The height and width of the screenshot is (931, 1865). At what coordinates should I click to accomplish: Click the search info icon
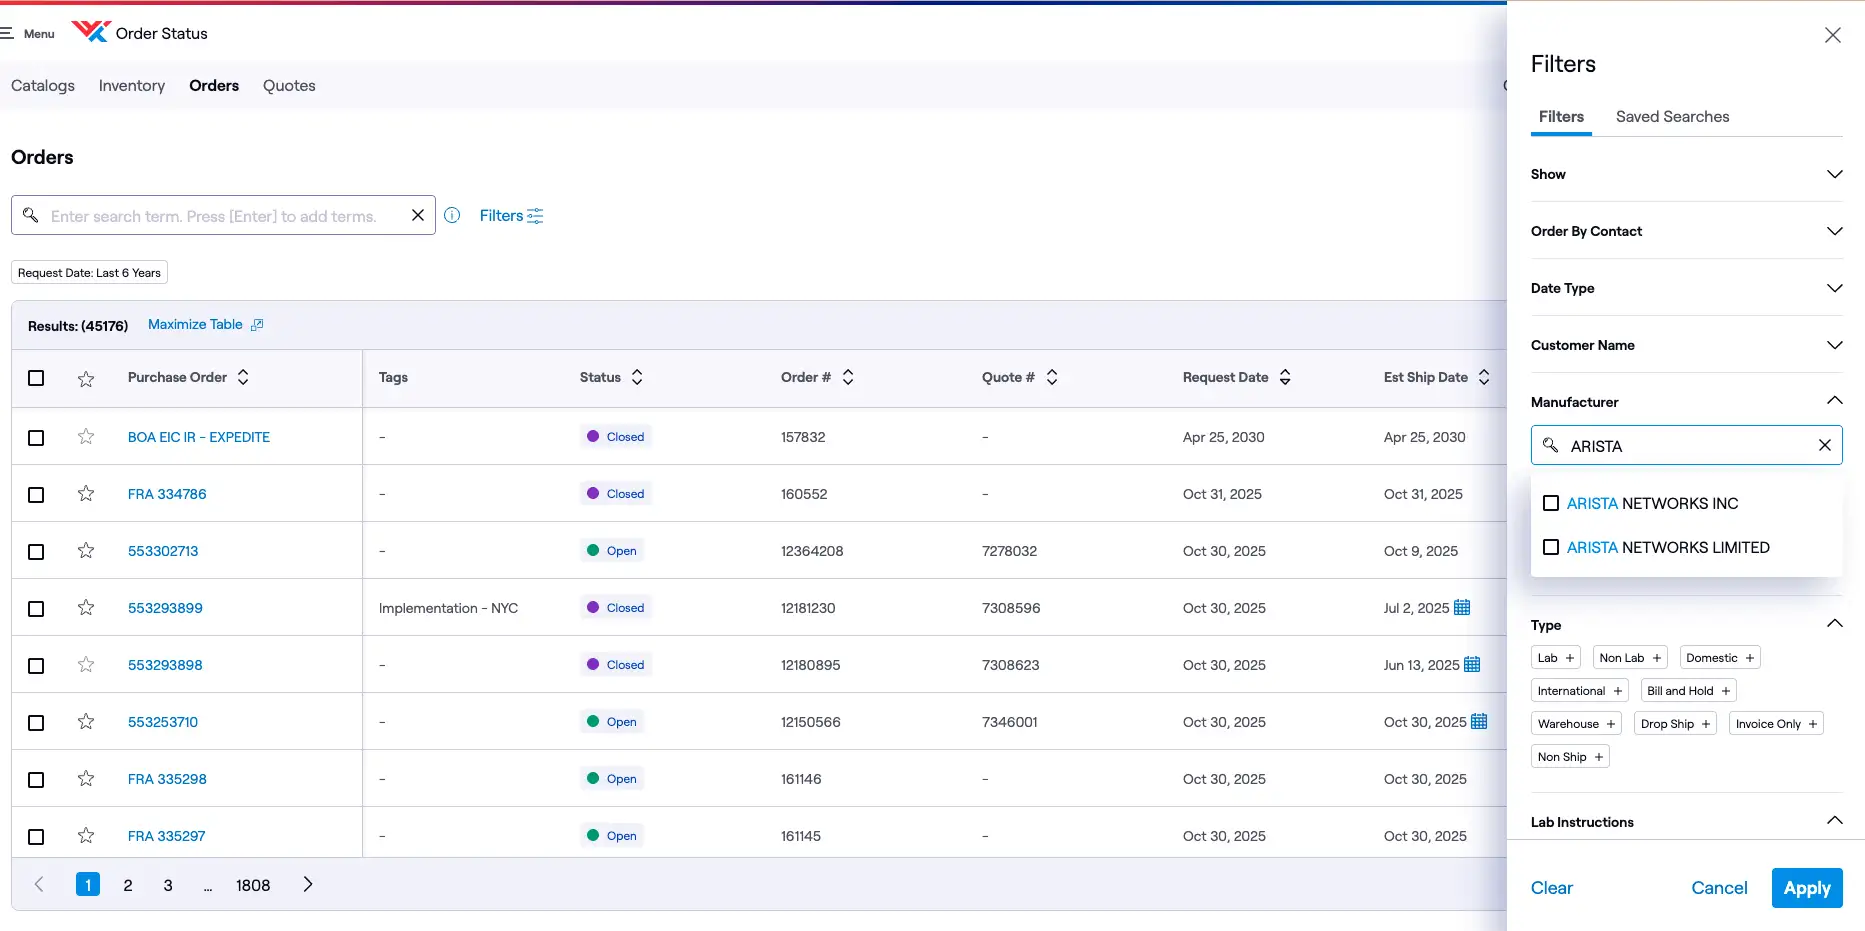tap(452, 215)
